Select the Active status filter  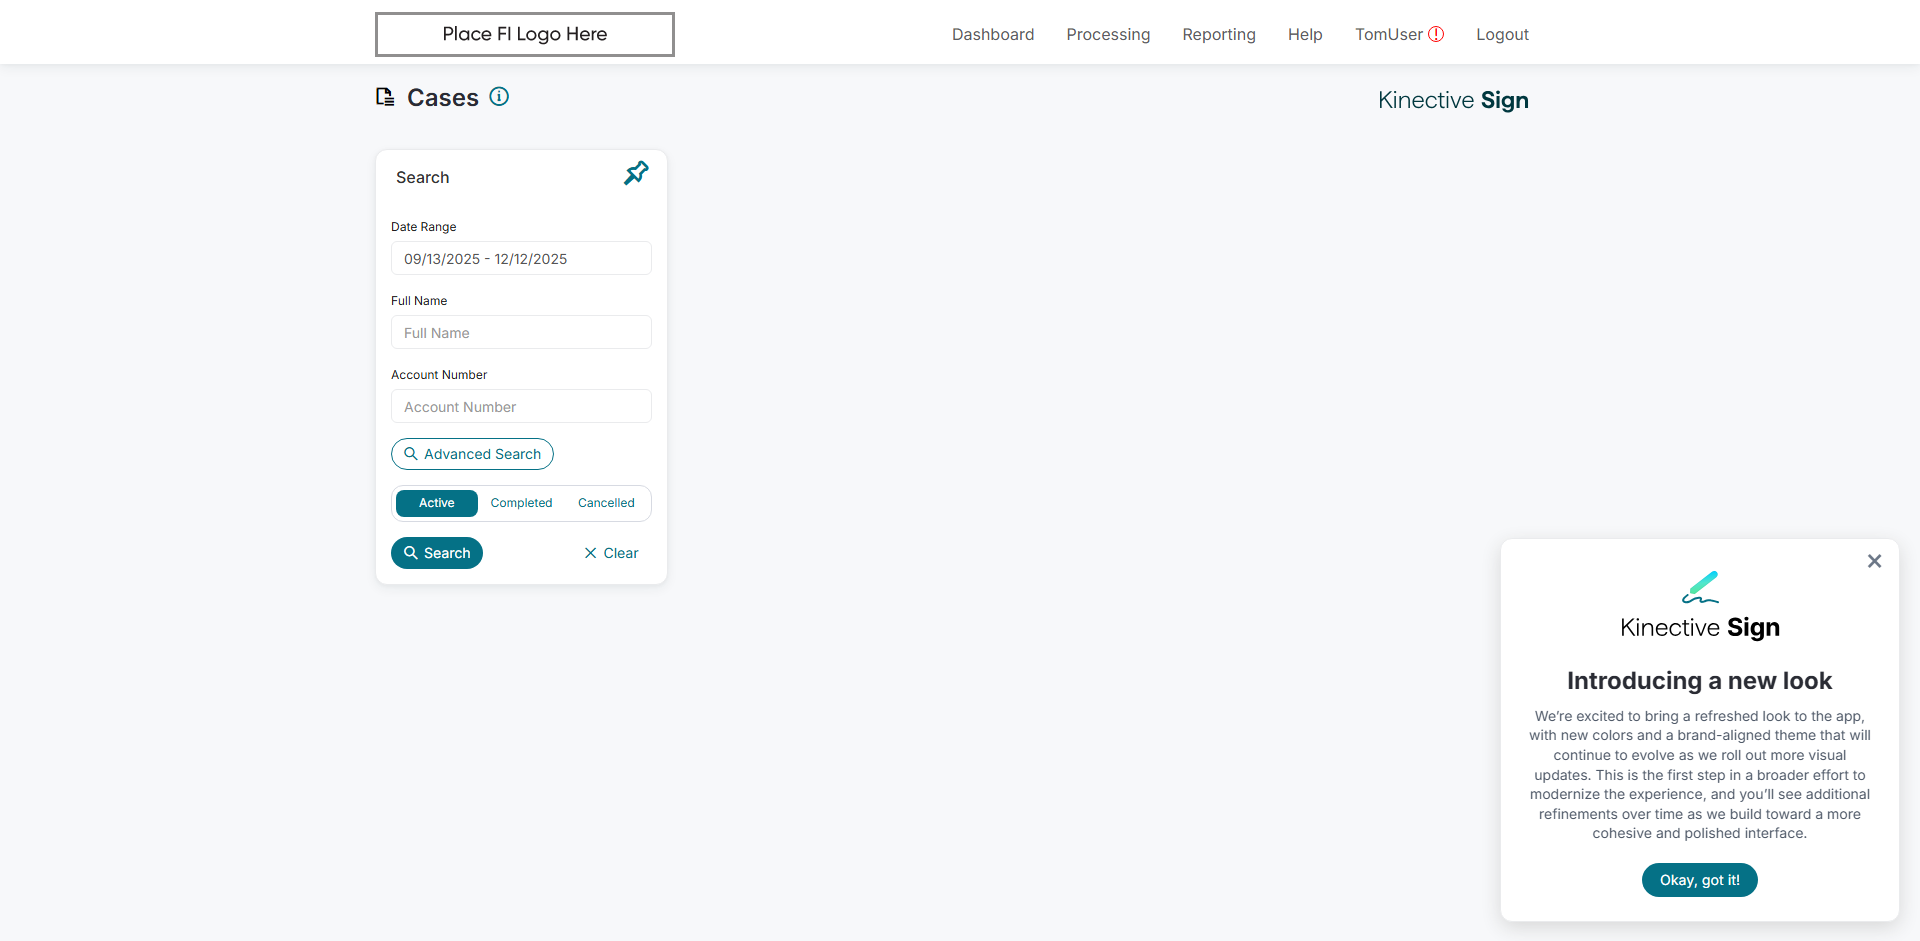click(x=437, y=503)
